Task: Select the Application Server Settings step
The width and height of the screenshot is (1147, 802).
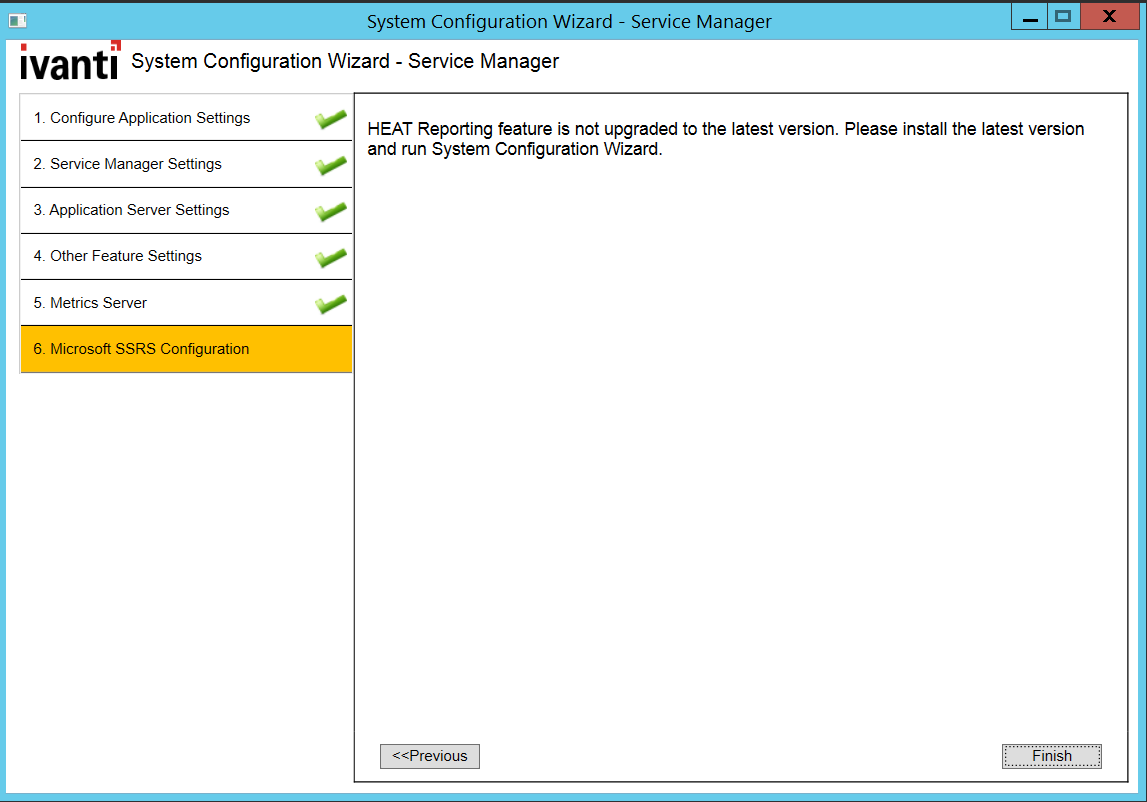Action: pos(150,210)
